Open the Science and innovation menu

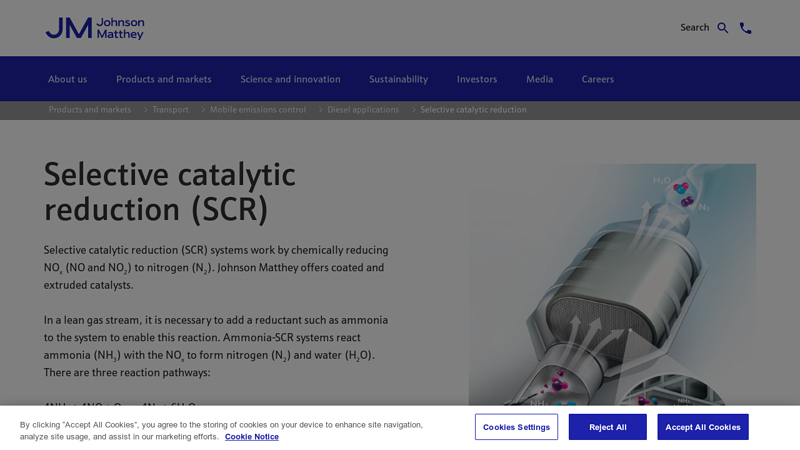[290, 79]
